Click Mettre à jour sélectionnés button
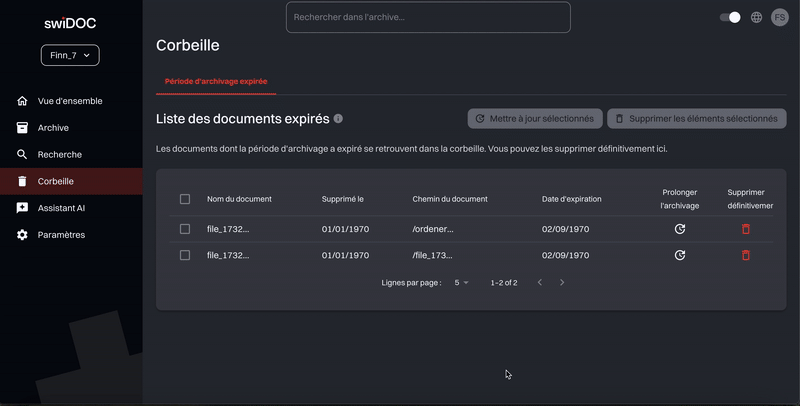 click(535, 119)
